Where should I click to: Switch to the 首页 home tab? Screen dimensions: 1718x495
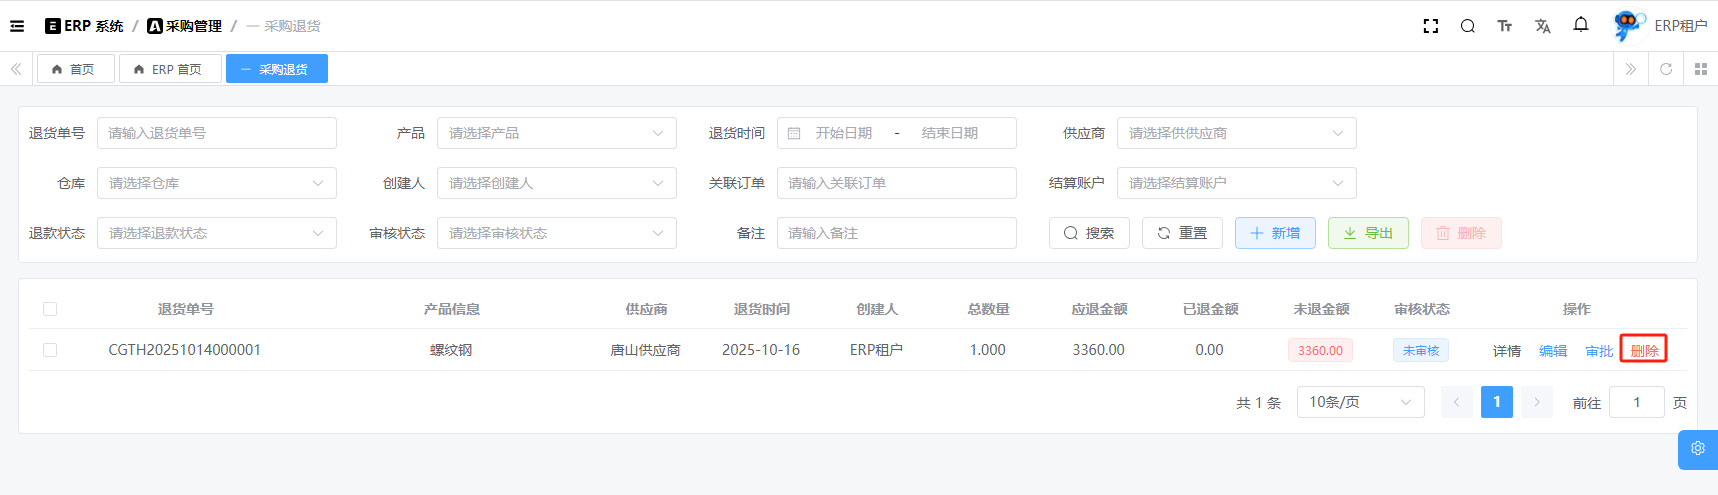74,69
